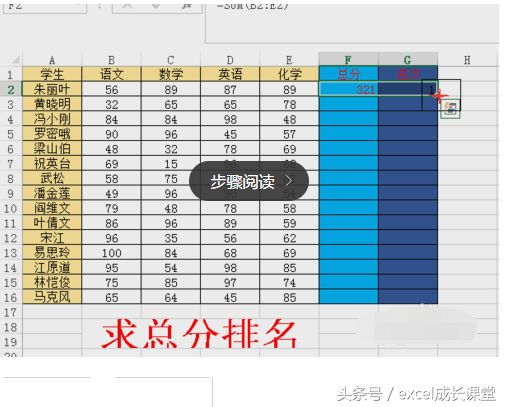Select row 18 header
This screenshot has width=505, height=407.
point(11,327)
